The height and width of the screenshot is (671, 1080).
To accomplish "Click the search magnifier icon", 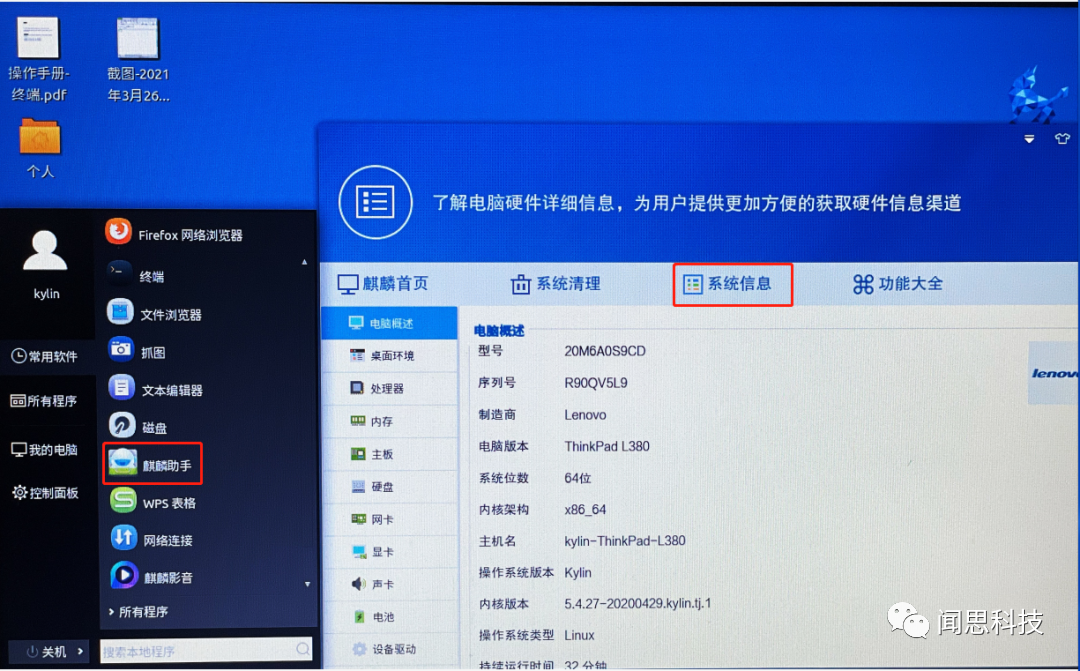I will (x=303, y=649).
